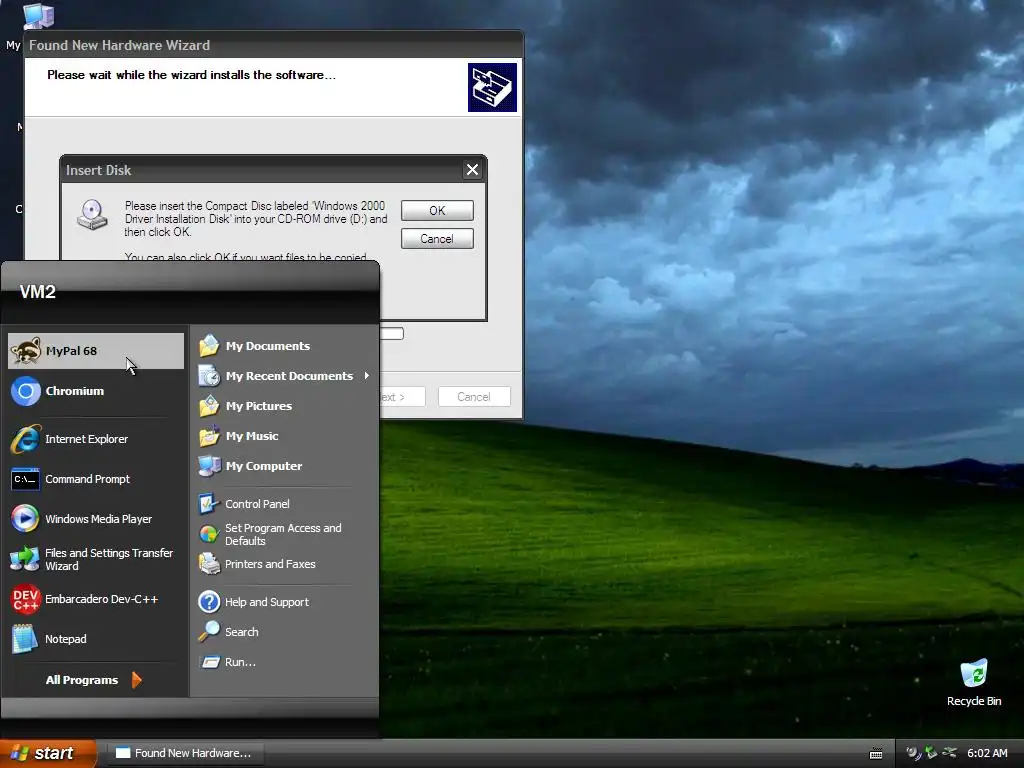
Task: Select the Notepad menu entry text
Action: point(65,639)
